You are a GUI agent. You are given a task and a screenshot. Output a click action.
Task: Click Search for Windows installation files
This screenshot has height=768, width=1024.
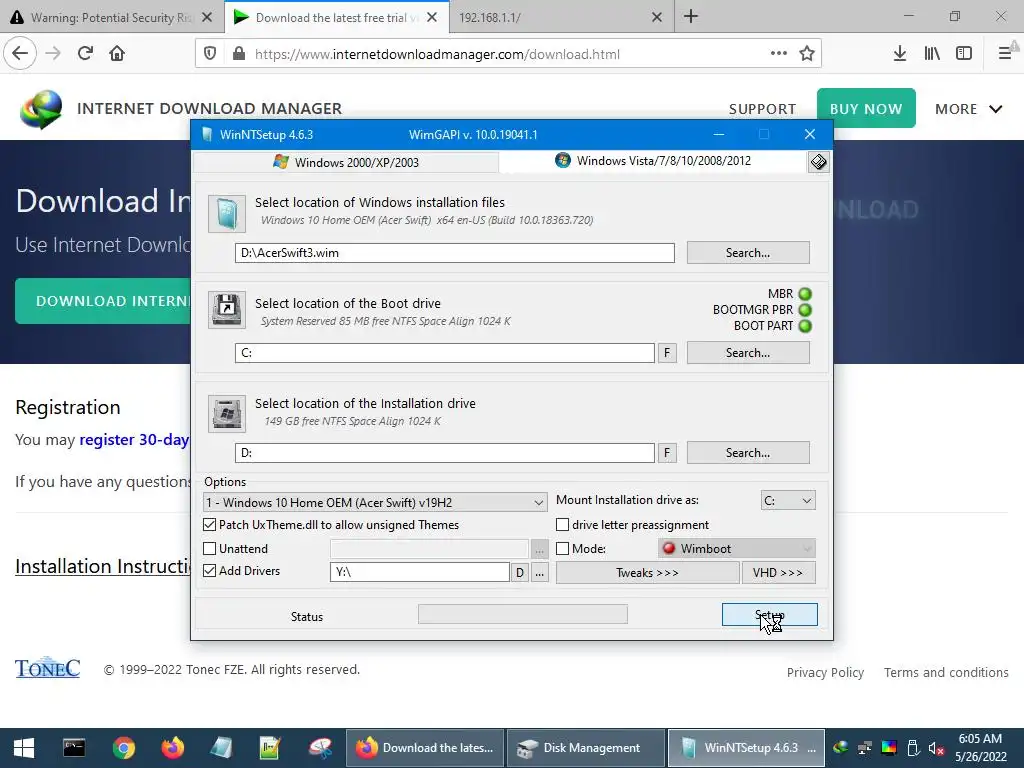coord(748,253)
